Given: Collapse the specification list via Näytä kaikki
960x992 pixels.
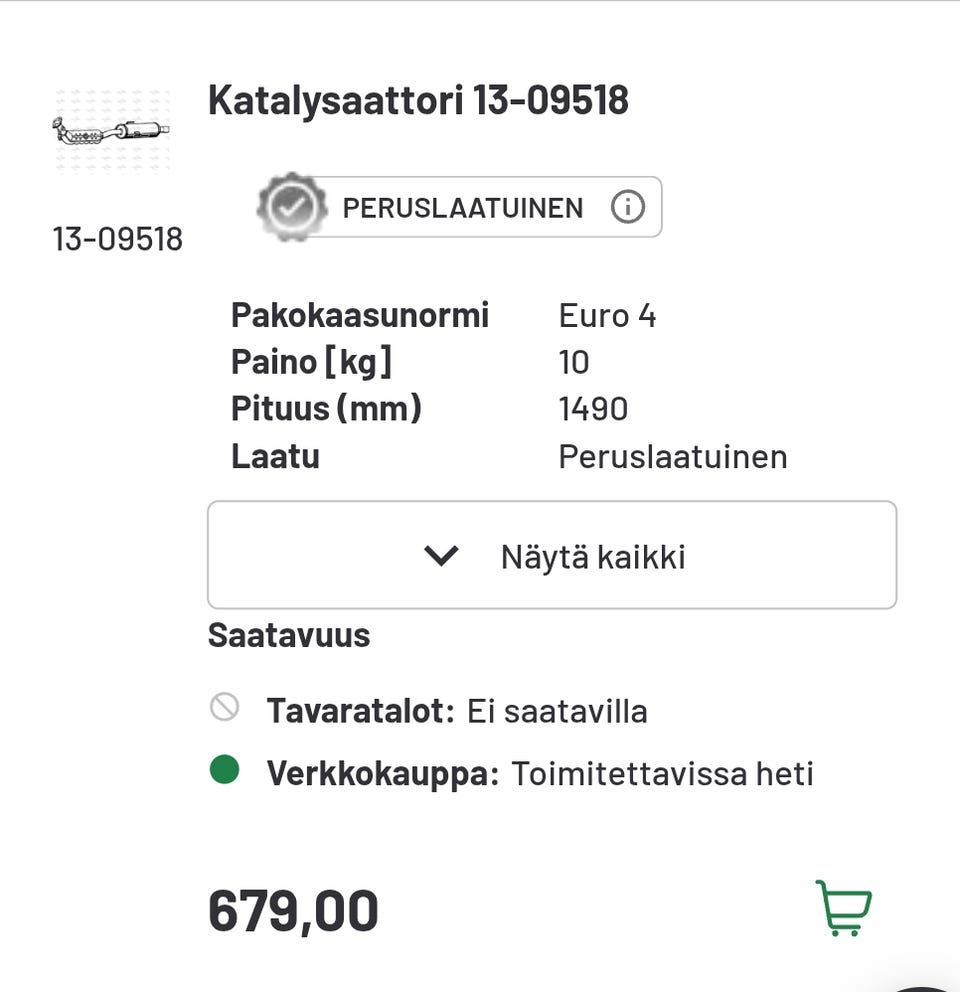Looking at the screenshot, I should pyautogui.click(x=551, y=555).
